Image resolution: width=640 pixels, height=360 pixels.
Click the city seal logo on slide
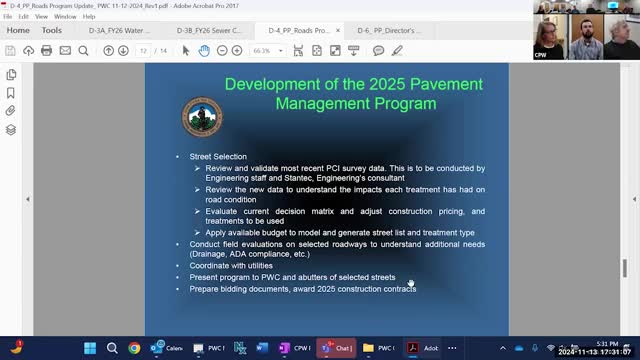click(202, 117)
